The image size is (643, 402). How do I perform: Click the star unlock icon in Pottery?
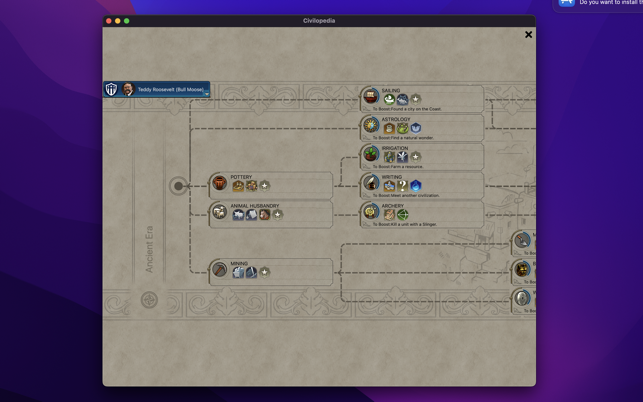(264, 186)
